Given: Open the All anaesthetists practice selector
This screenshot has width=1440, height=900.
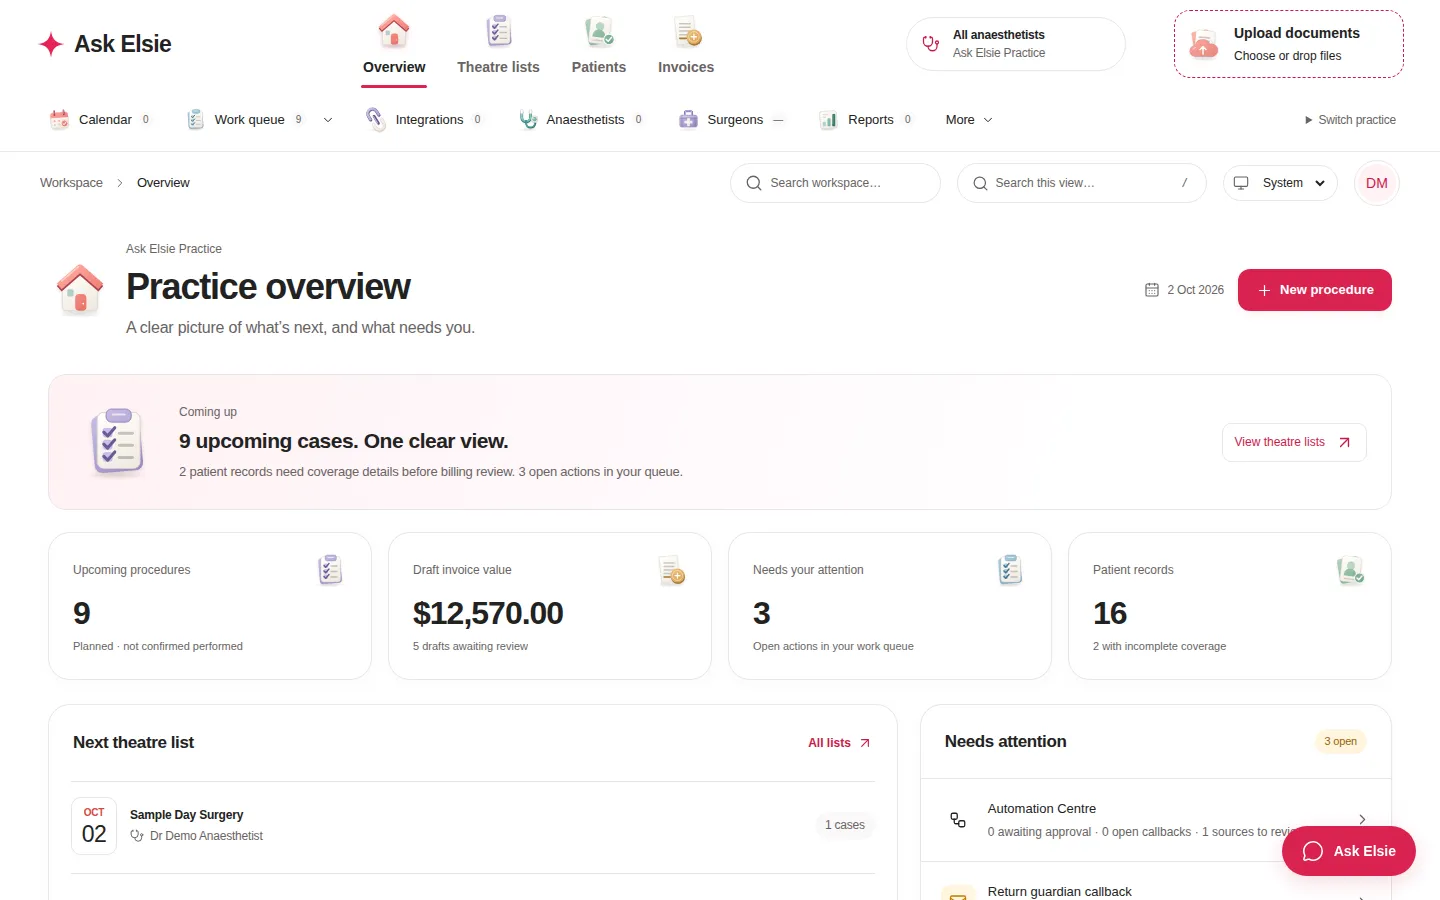Looking at the screenshot, I should pyautogui.click(x=1016, y=44).
